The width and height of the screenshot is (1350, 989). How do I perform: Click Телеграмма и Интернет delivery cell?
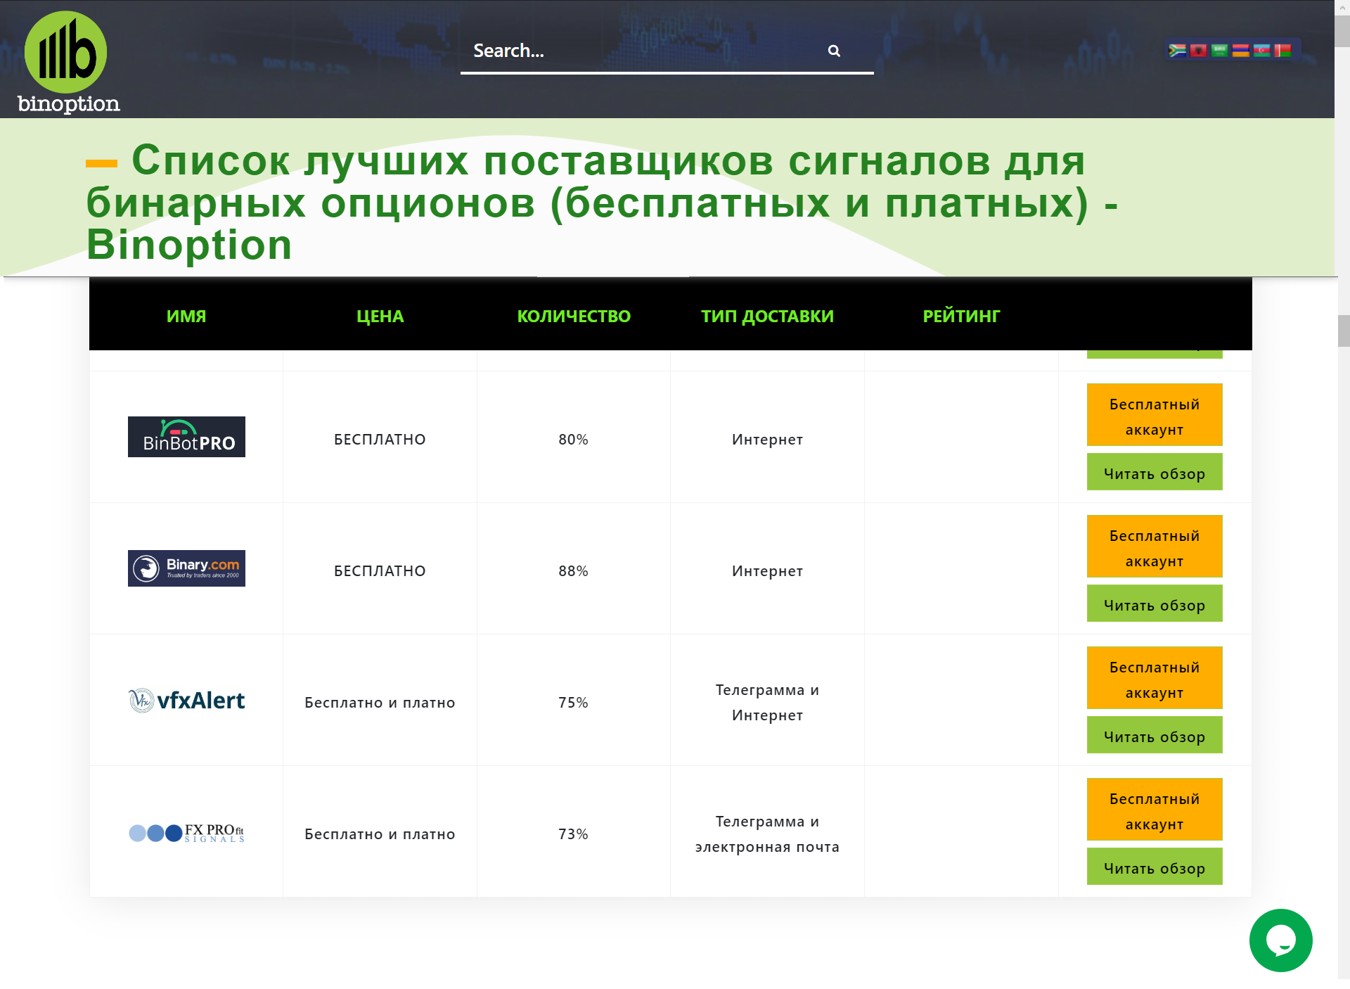coord(767,703)
